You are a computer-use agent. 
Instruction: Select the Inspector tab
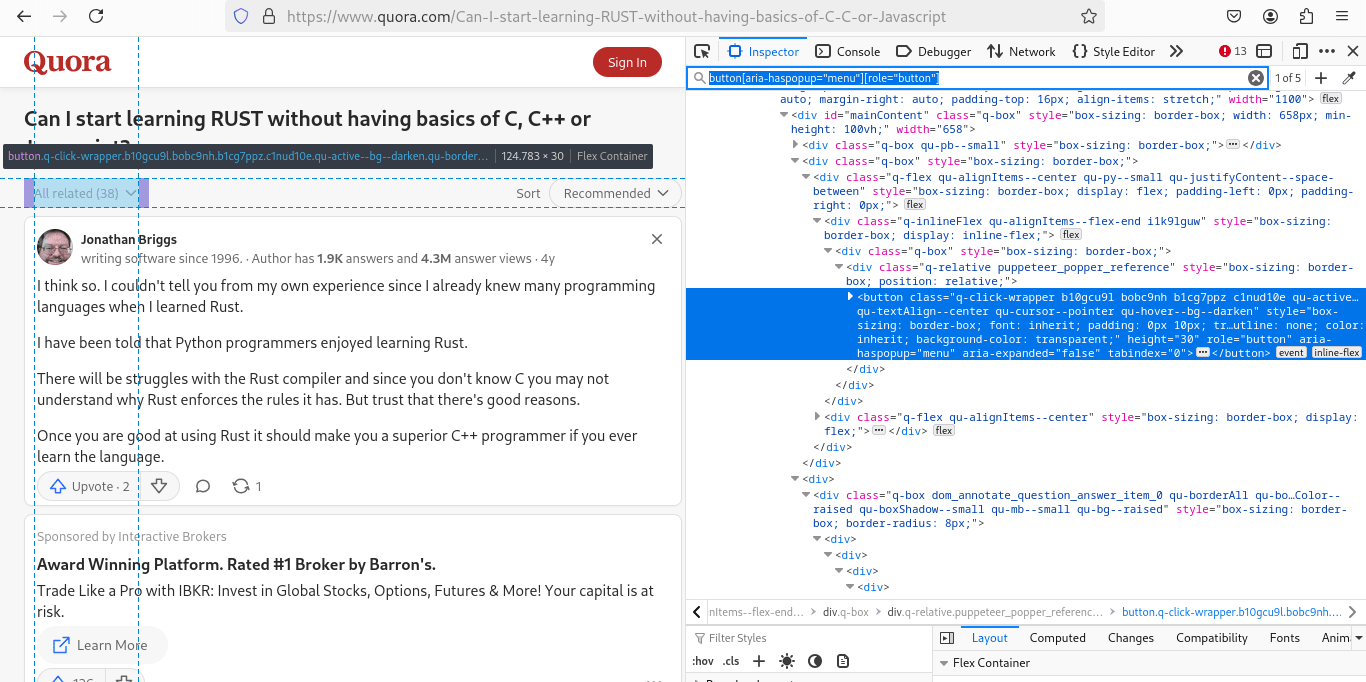(762, 51)
